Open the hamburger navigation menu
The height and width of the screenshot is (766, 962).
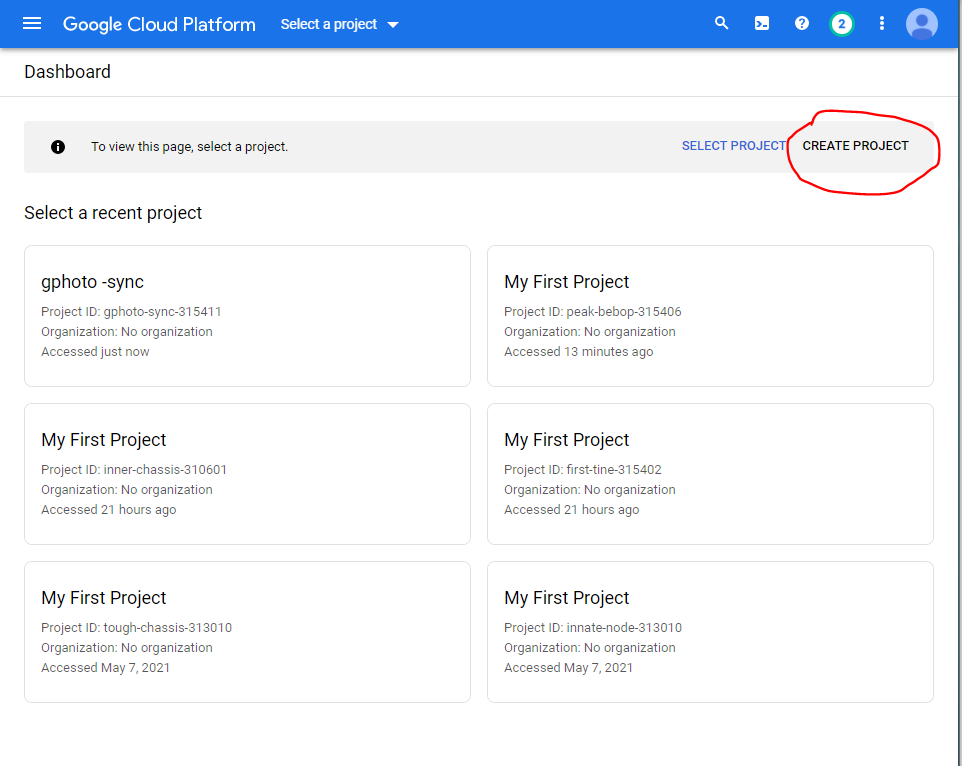[32, 24]
